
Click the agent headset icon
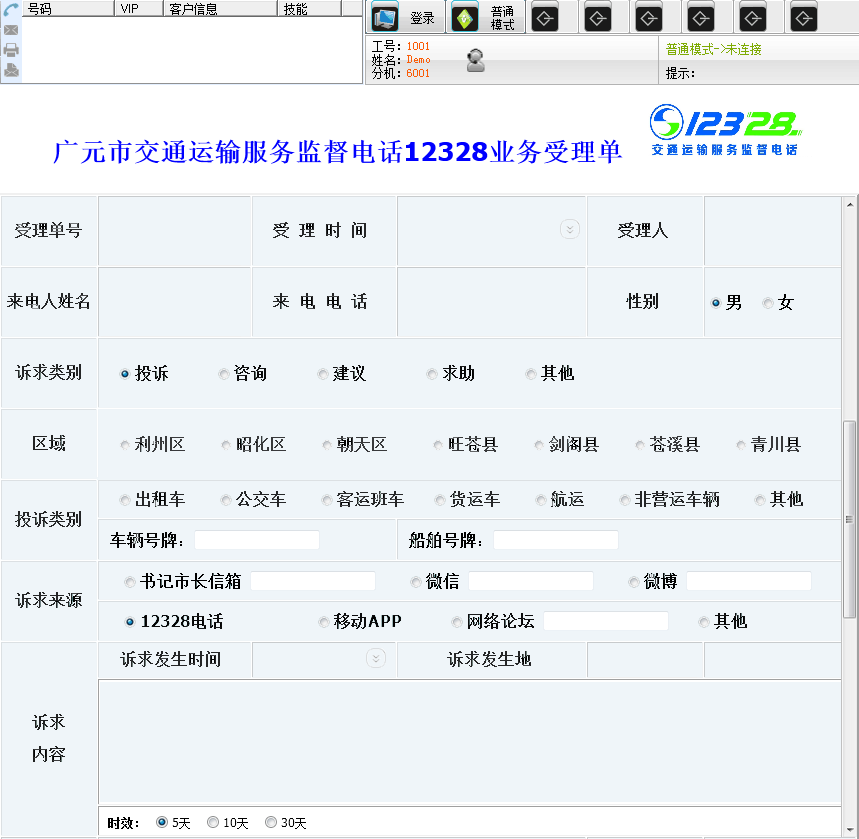476,60
